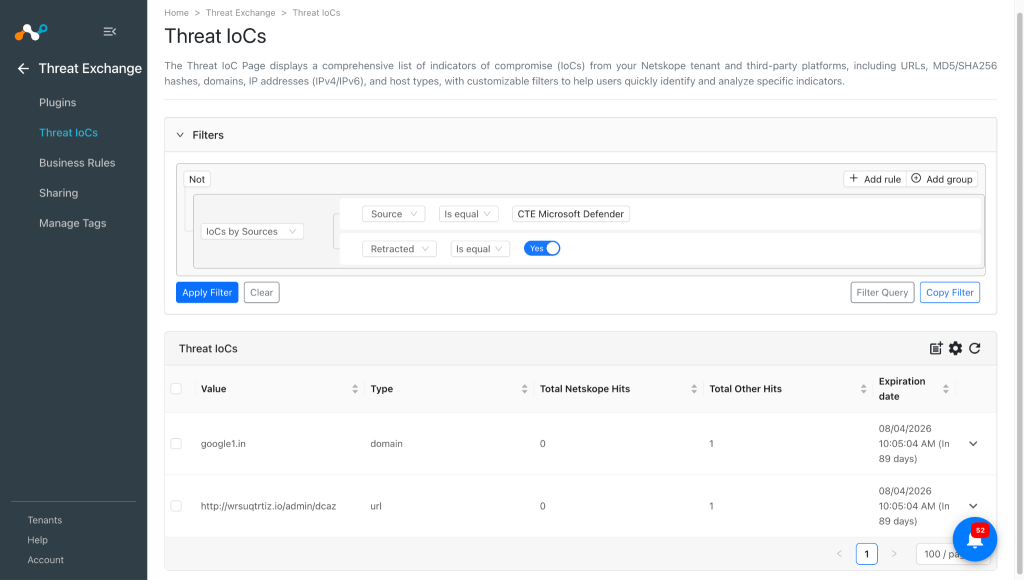This screenshot has height=580, width=1024.
Task: Collapse the sidebar menu icon
Action: click(x=110, y=31)
